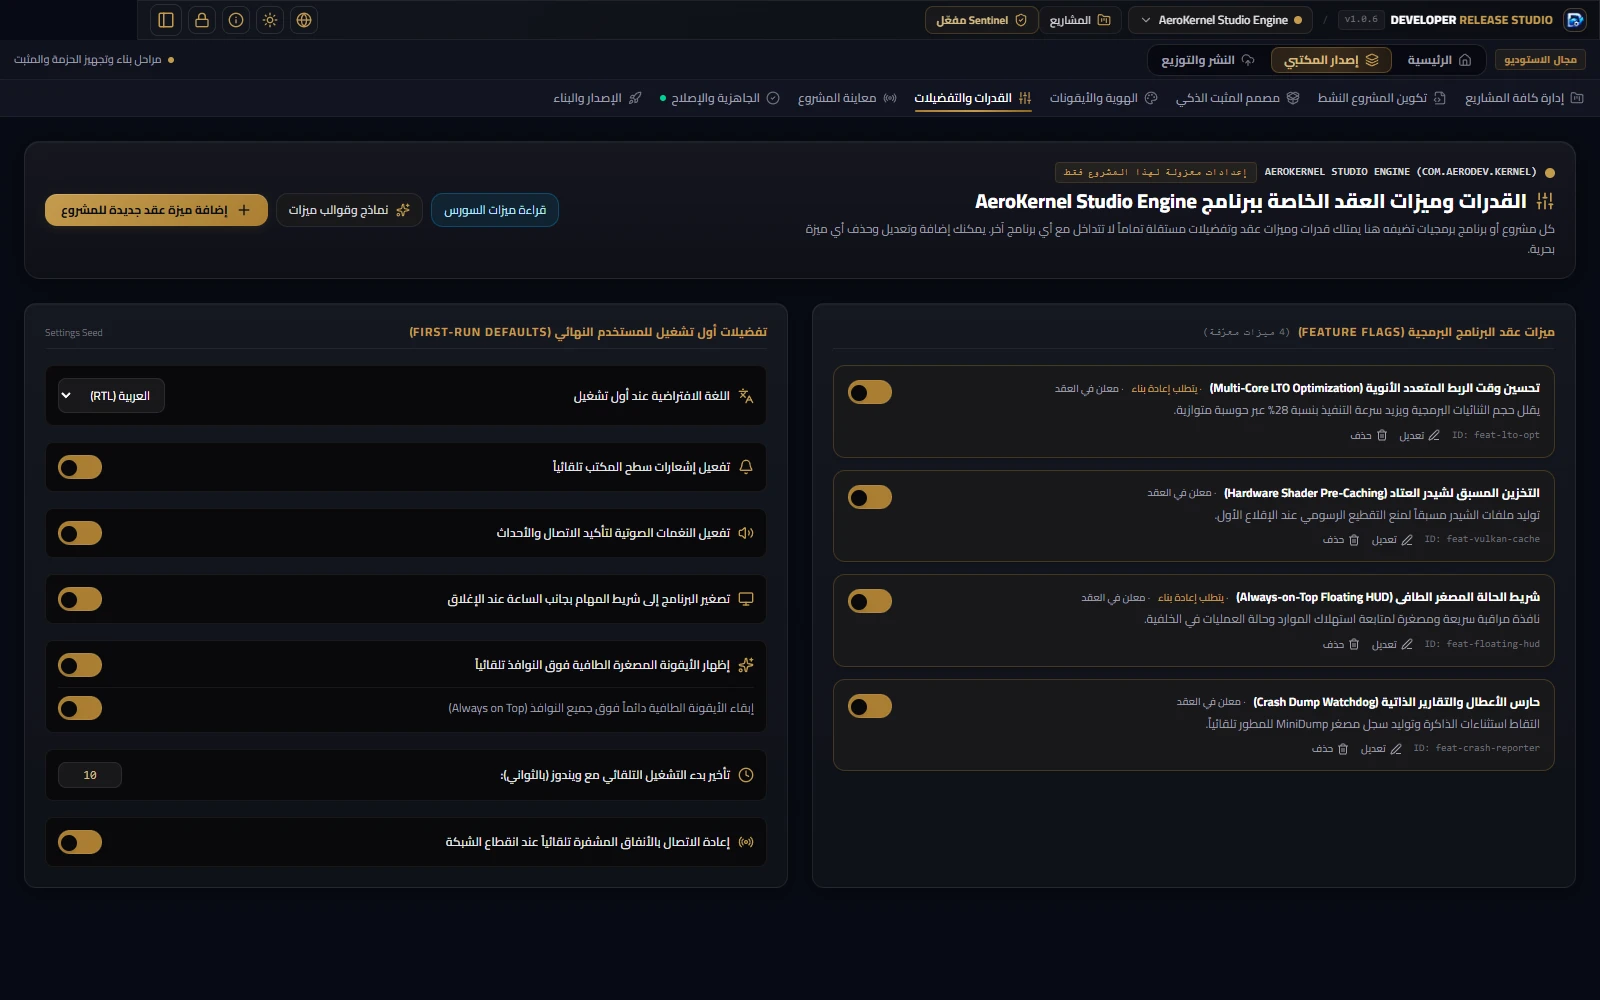Click the Settings Seed label
The height and width of the screenshot is (1000, 1600).
point(74,333)
